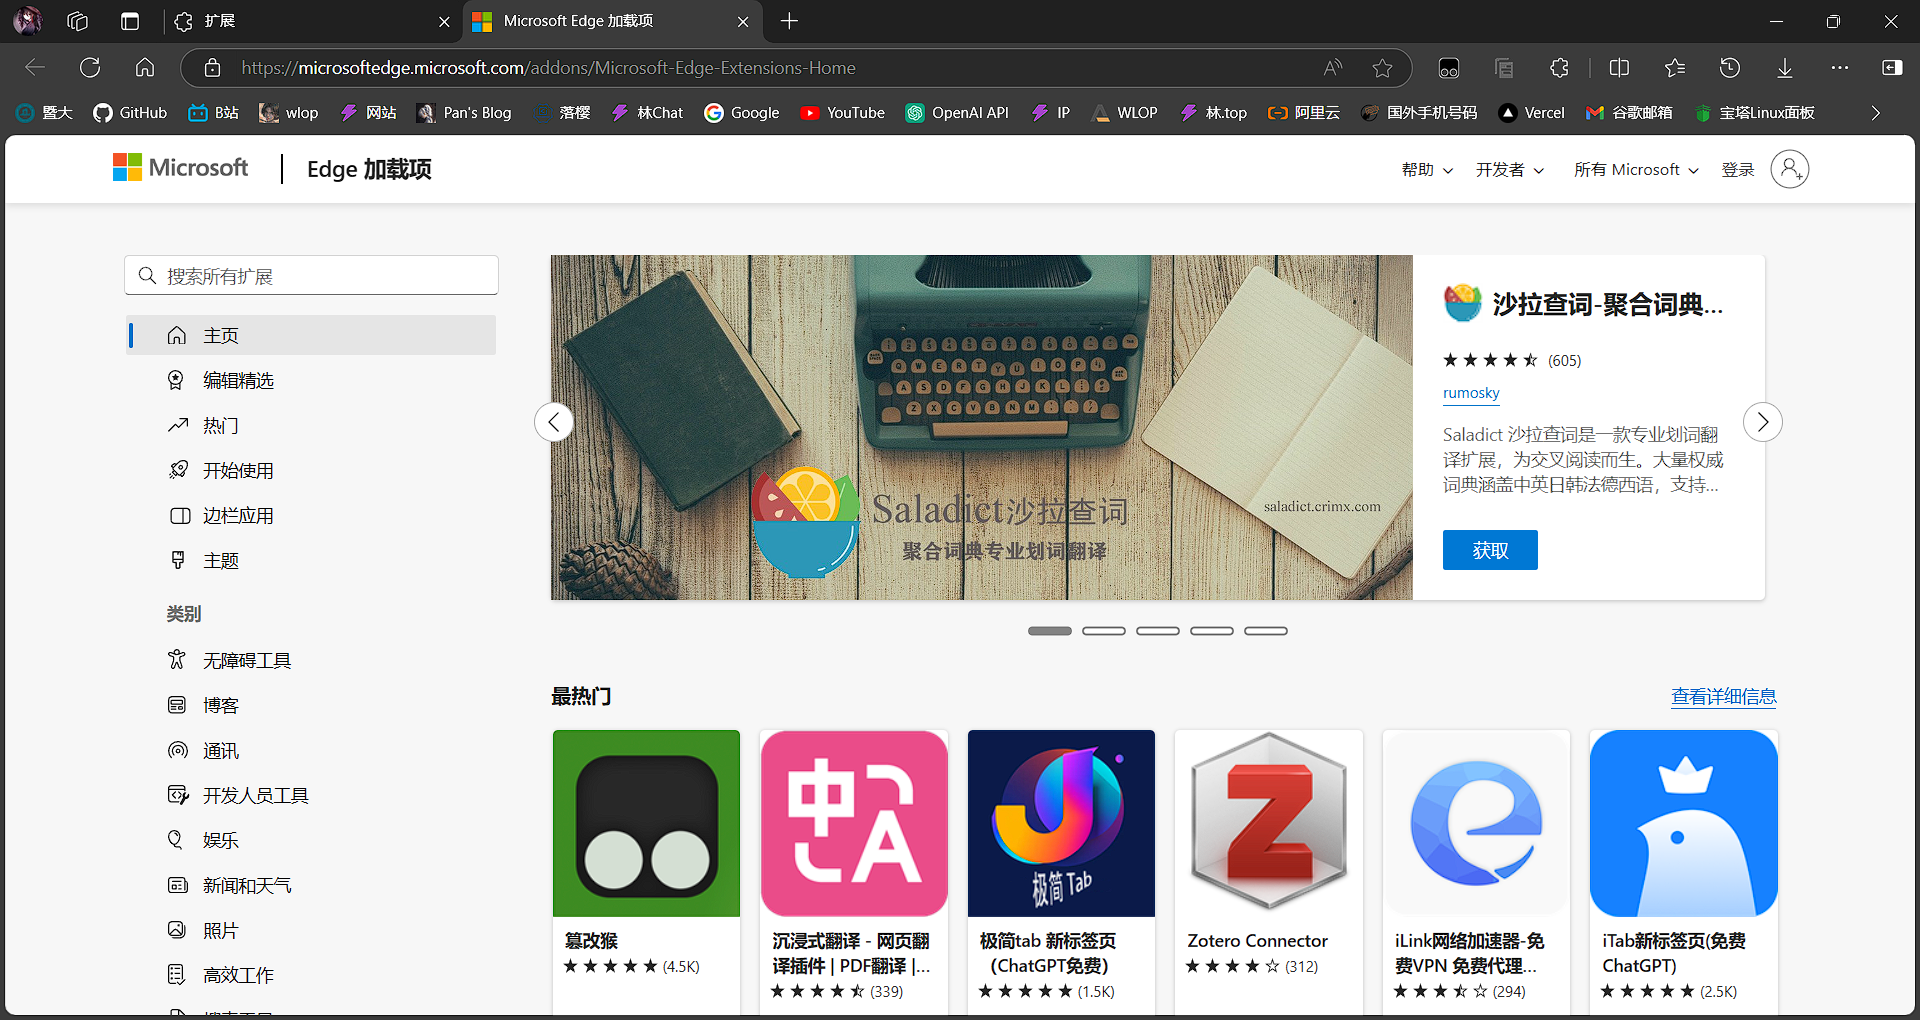Viewport: 1920px width, 1020px height.
Task: Open 开始使用 sidebar section
Action: click(312, 470)
